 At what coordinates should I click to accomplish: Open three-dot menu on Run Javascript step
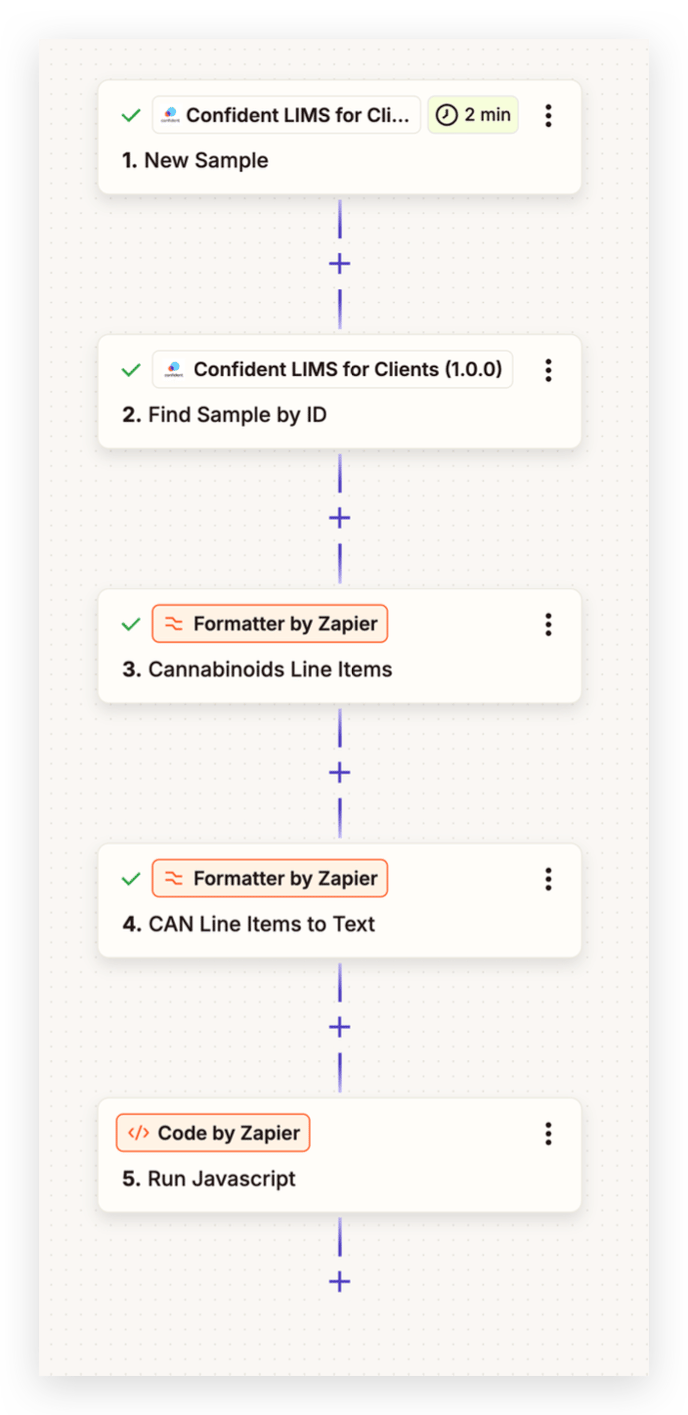(x=548, y=1134)
